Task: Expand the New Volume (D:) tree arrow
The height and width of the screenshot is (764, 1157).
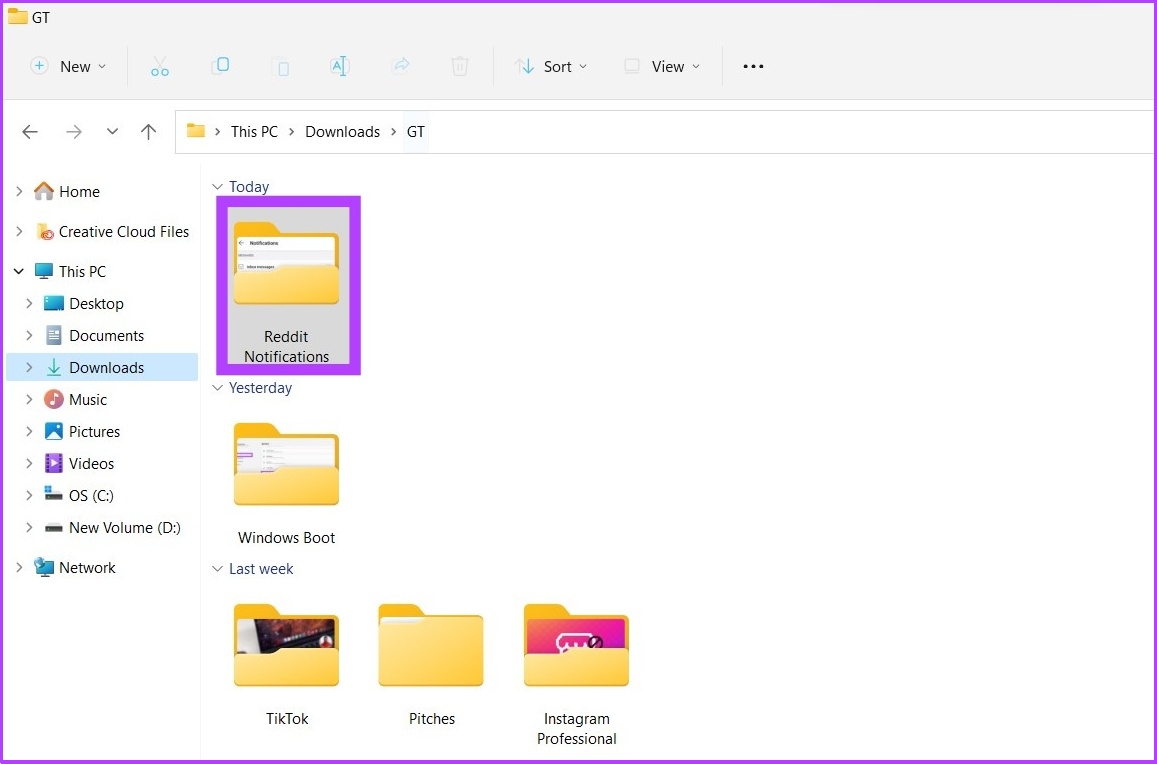Action: [x=29, y=527]
